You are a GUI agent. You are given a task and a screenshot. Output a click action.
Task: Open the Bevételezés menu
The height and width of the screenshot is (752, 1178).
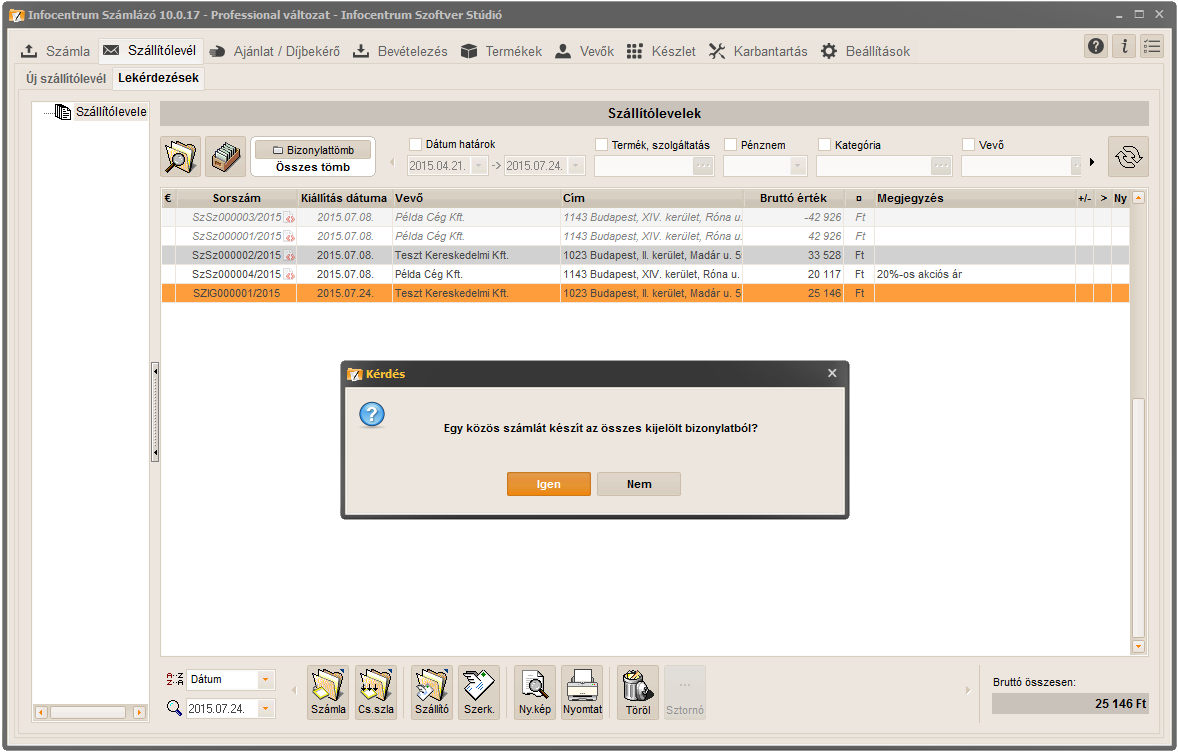click(400, 51)
